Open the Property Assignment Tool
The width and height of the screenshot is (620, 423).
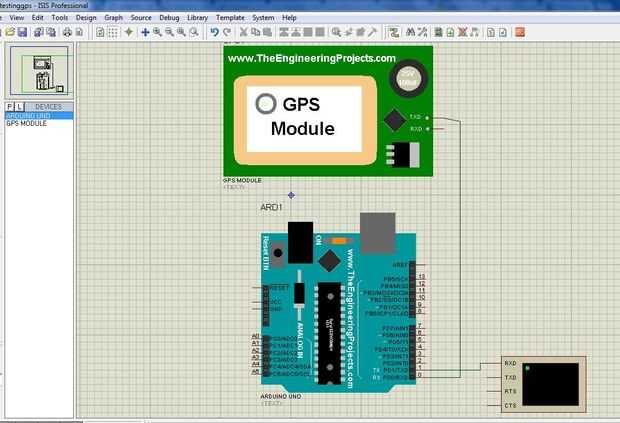click(422, 32)
